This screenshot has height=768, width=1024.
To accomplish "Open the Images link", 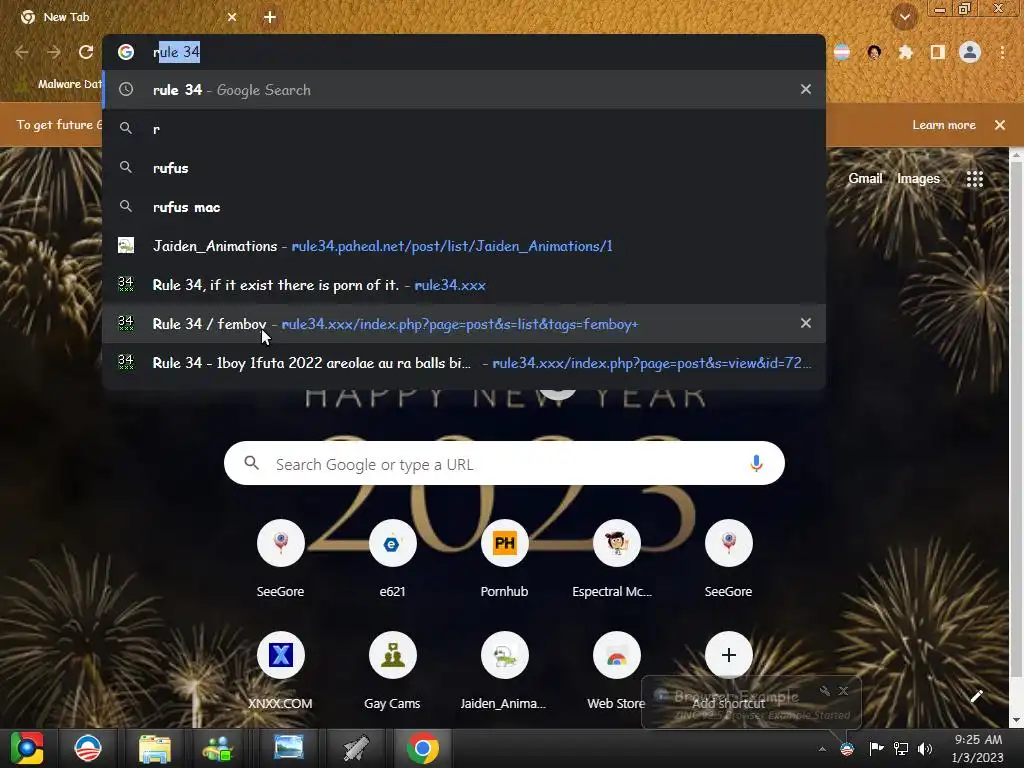I will (x=918, y=178).
